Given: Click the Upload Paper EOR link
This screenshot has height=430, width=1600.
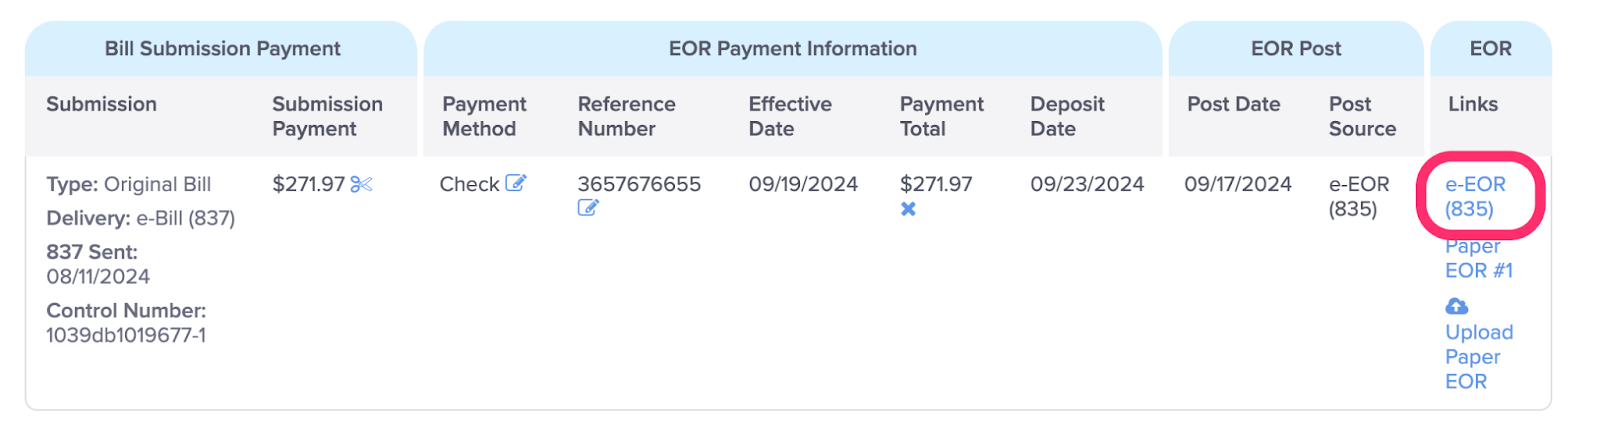Looking at the screenshot, I should click(x=1479, y=356).
